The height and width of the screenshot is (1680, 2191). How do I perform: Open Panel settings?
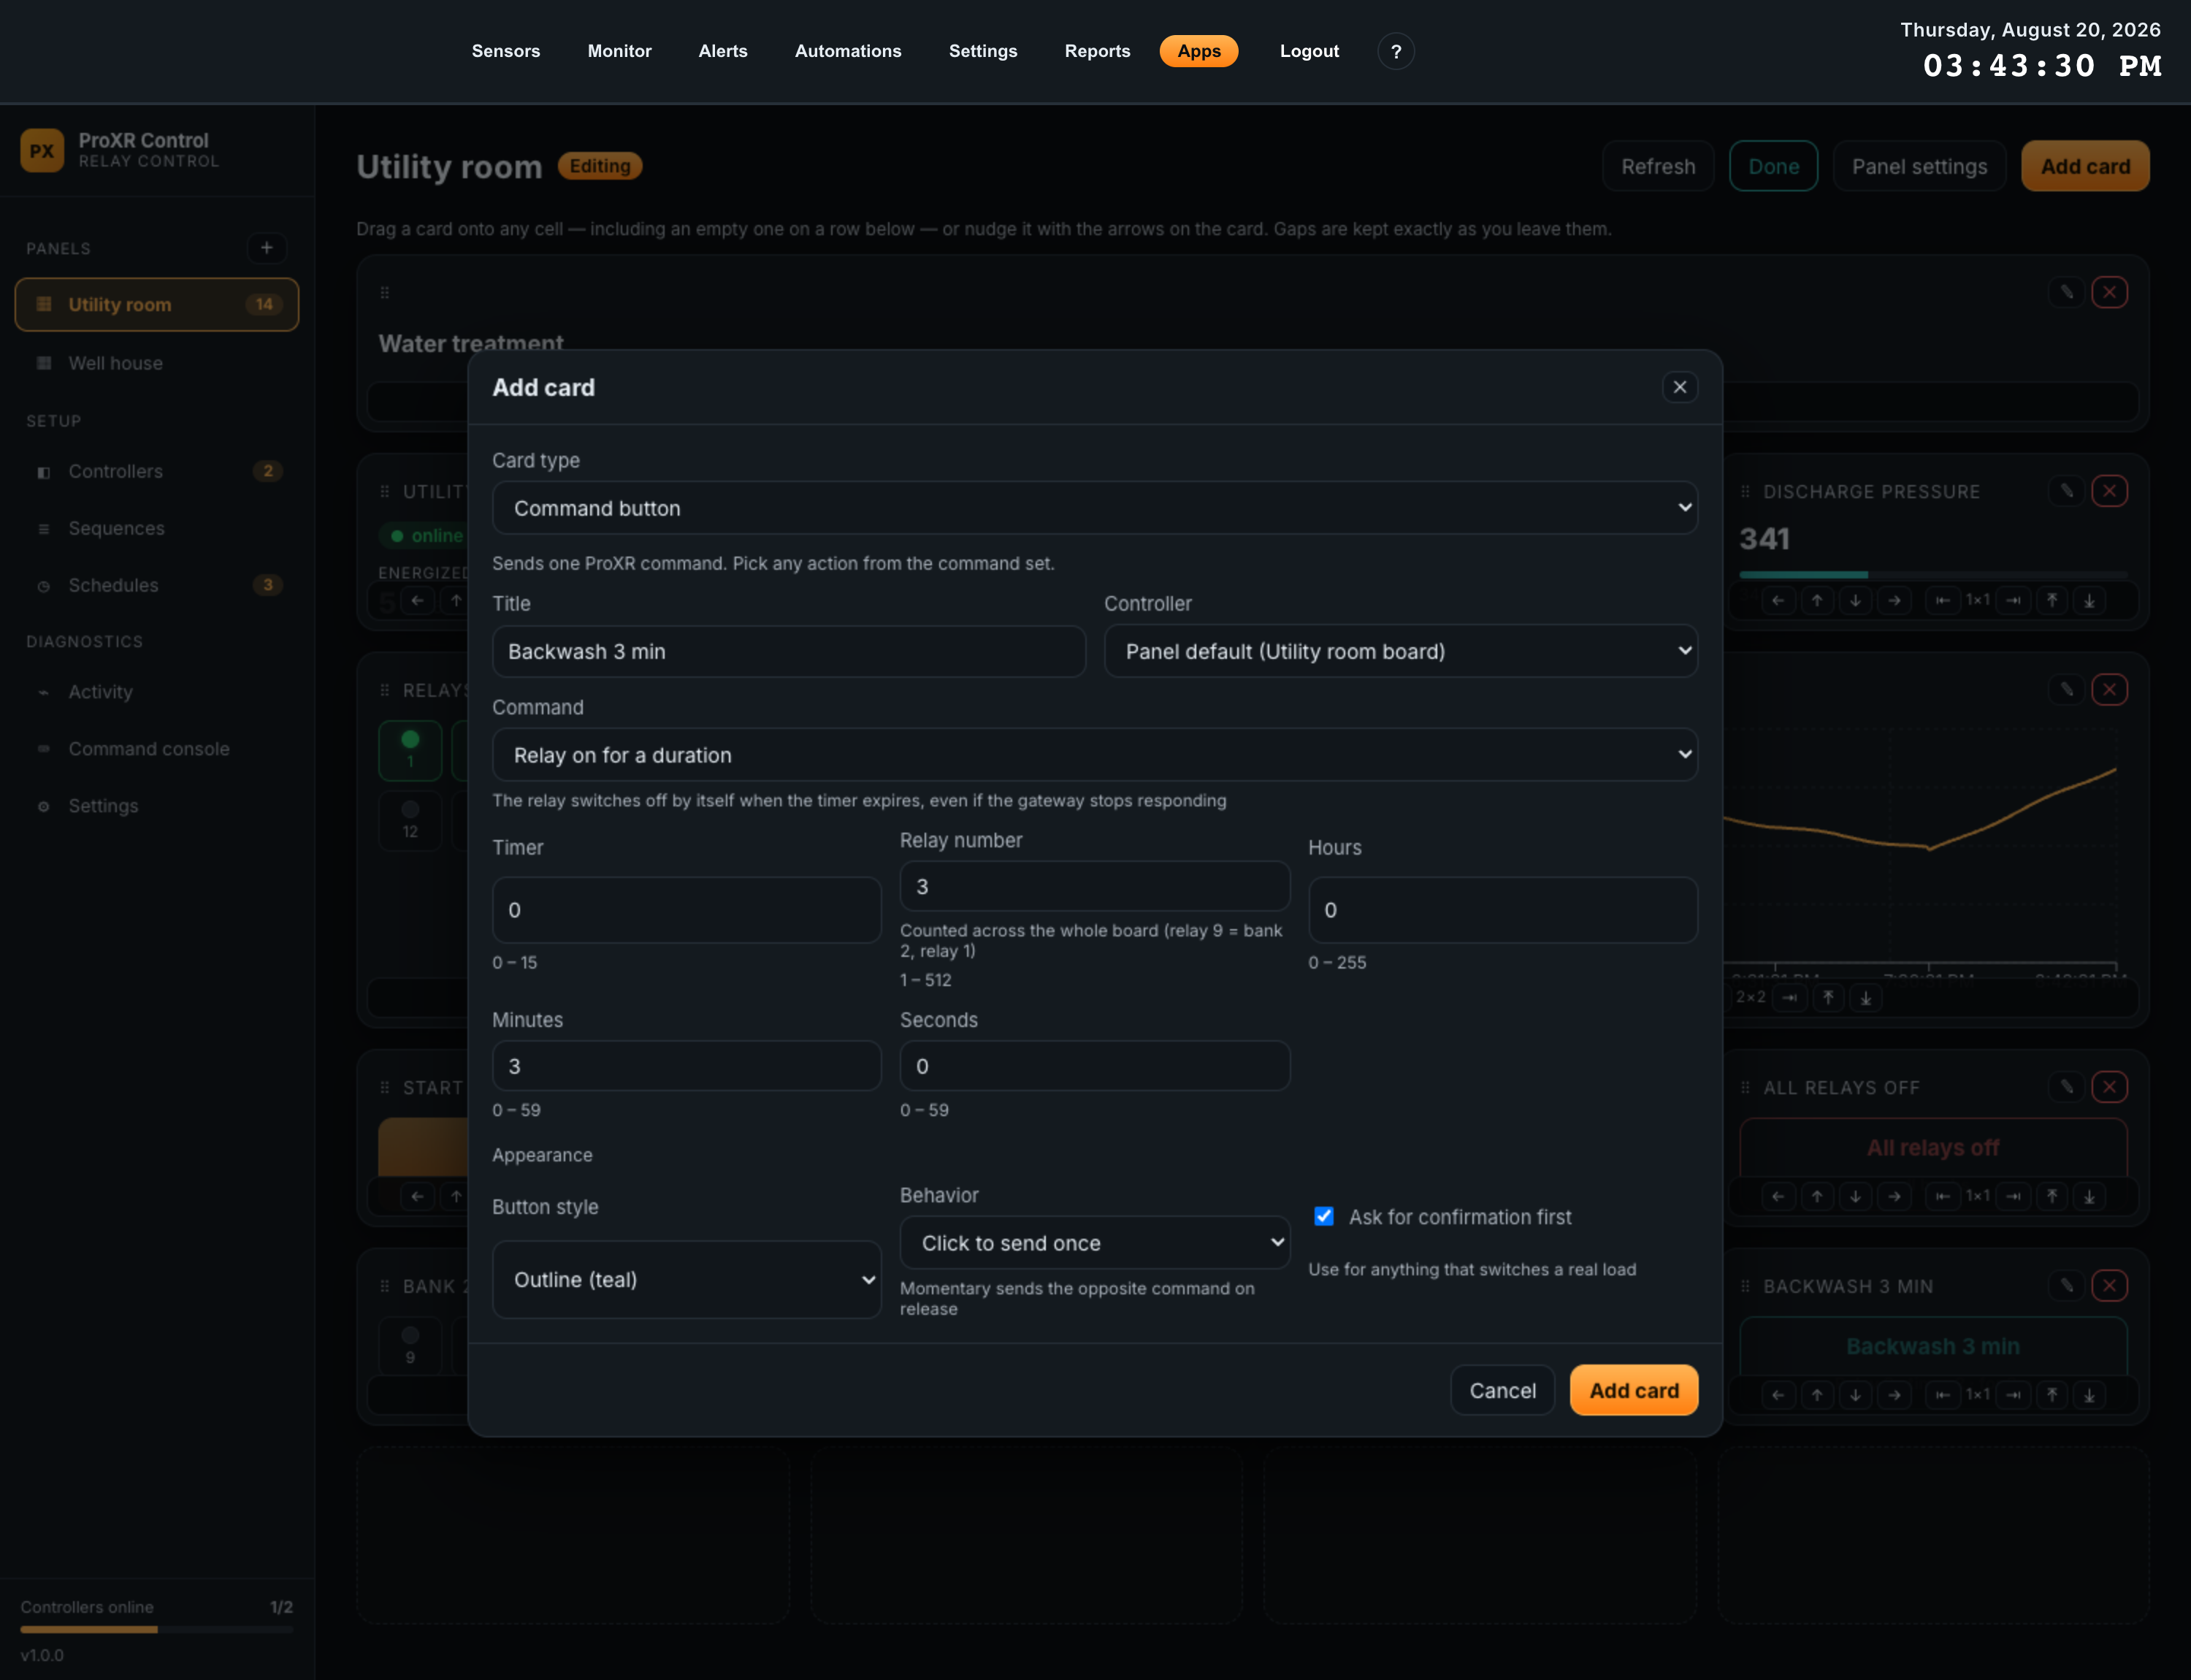(1919, 166)
